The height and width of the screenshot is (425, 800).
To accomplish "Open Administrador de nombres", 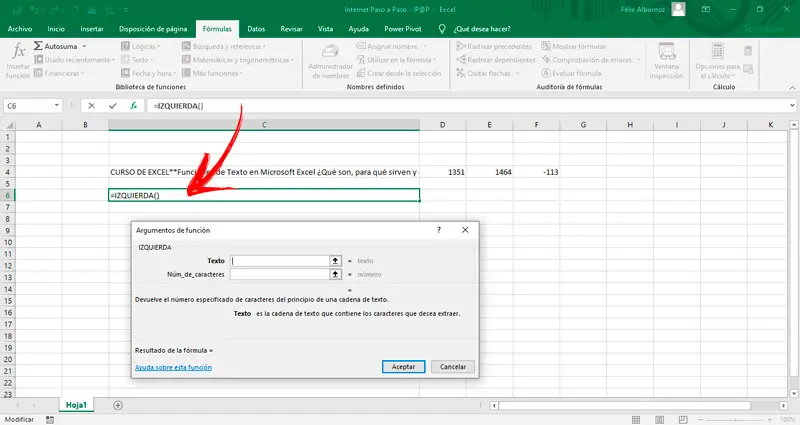I will point(330,60).
